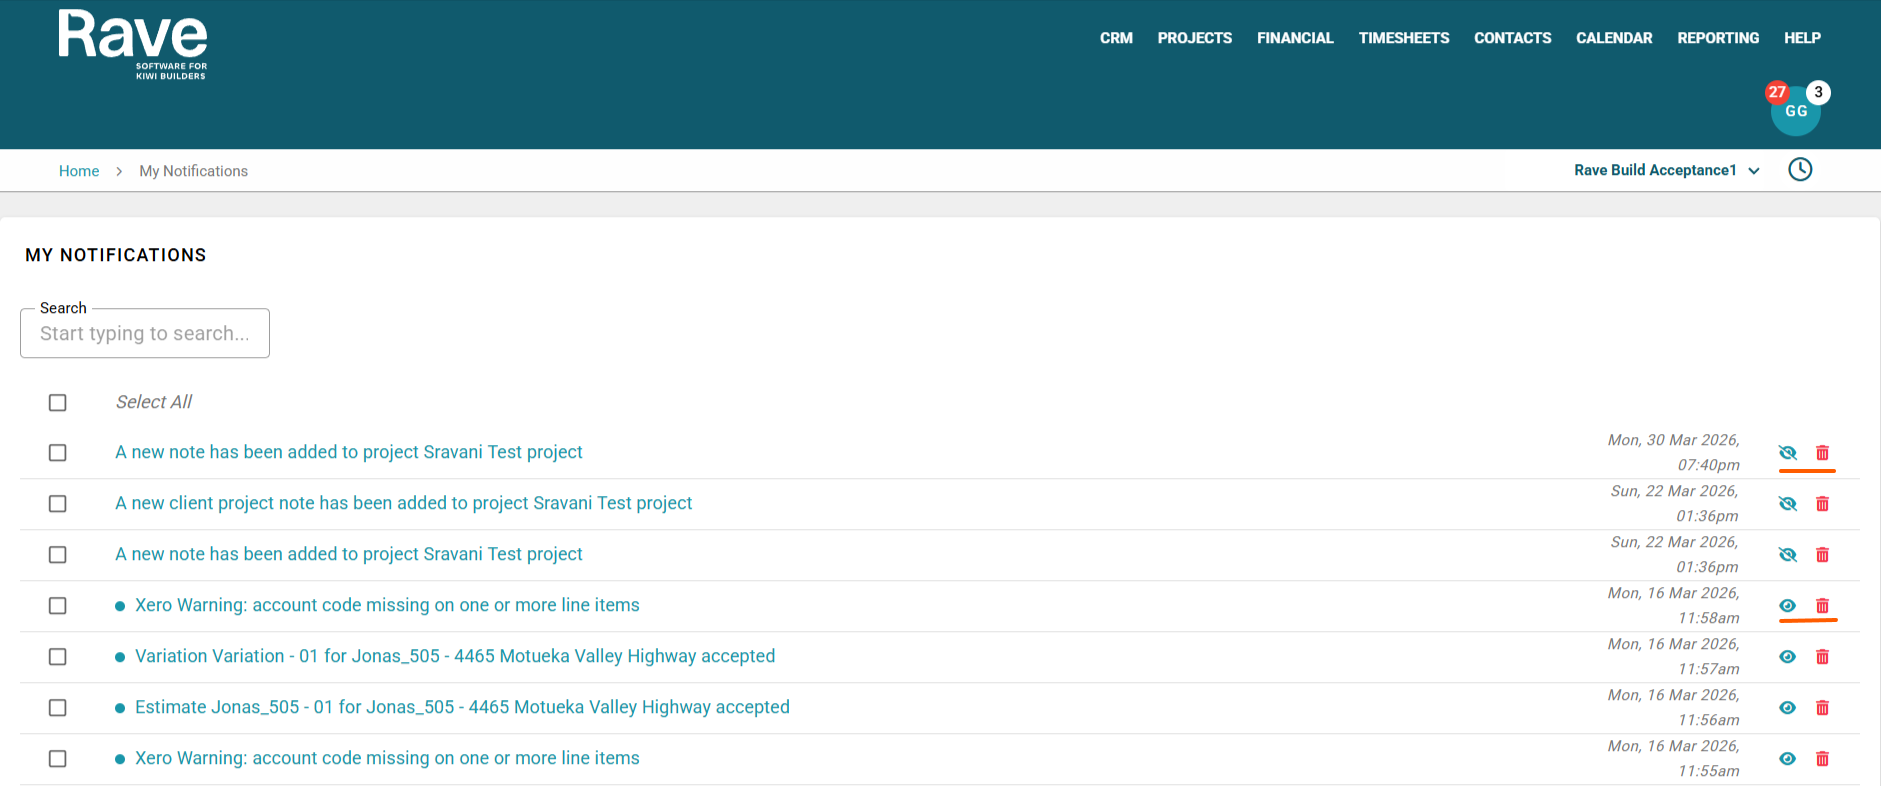Screen dimensions: 1881x786
Task: Go to the Home breadcrumb link
Action: tap(79, 171)
